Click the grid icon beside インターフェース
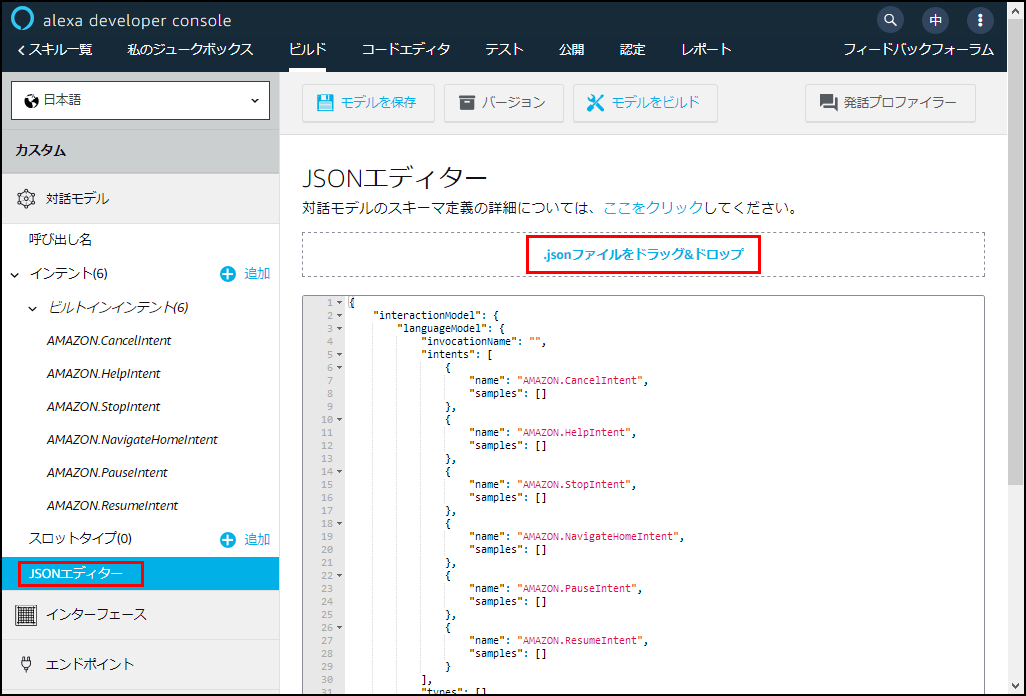The image size is (1026, 696). pos(26,615)
